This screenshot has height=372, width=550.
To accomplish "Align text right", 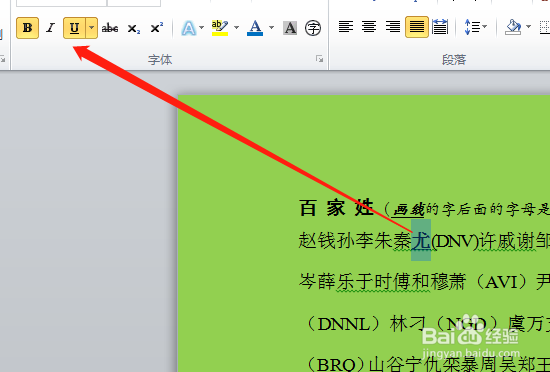I will pyautogui.click(x=393, y=27).
